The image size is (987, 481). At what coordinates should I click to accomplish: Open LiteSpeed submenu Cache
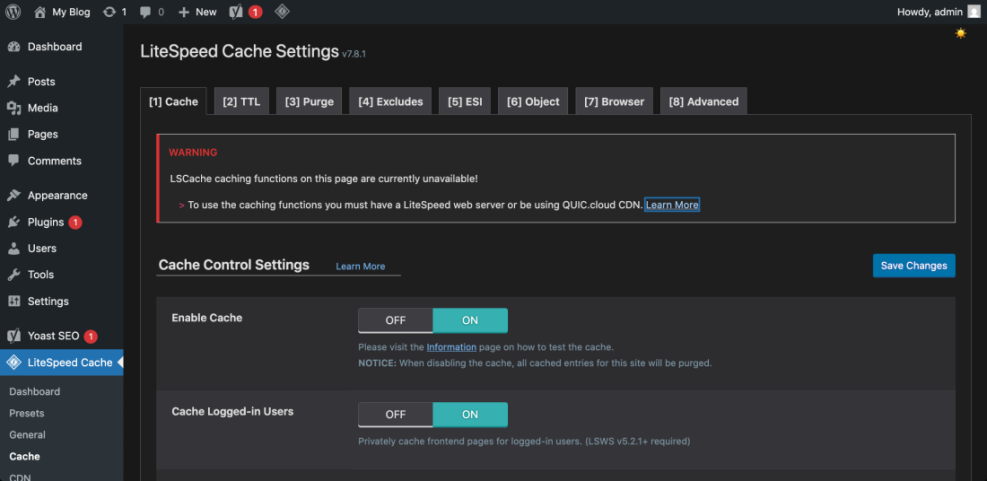[25, 456]
